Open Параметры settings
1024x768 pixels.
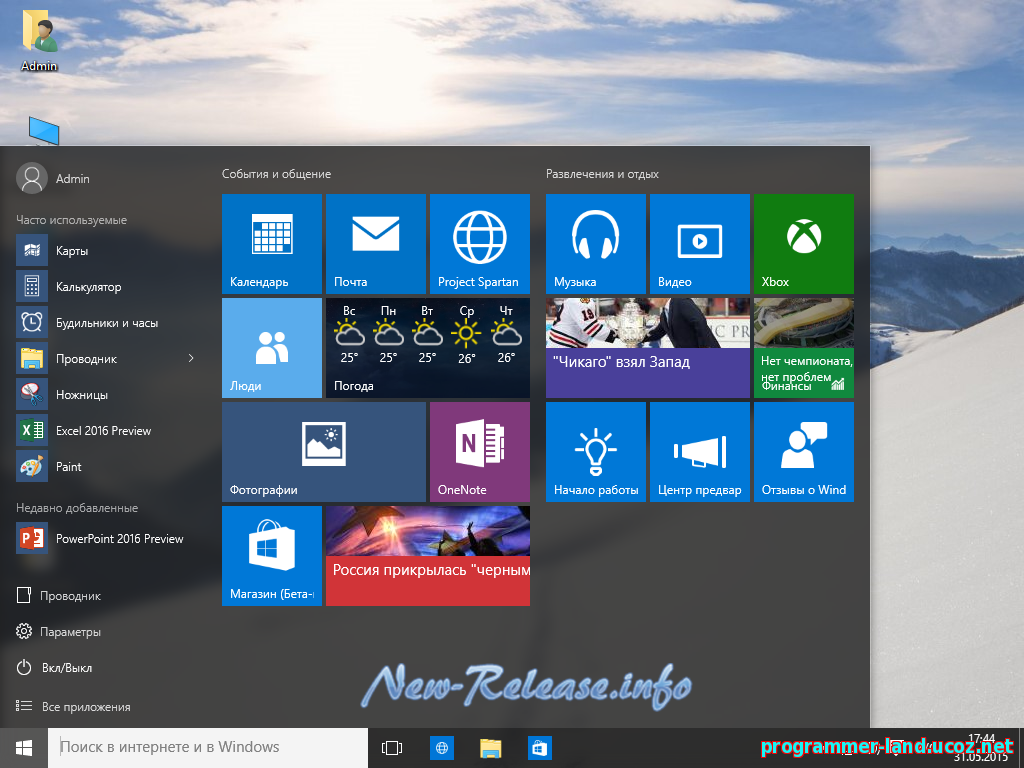tap(59, 632)
